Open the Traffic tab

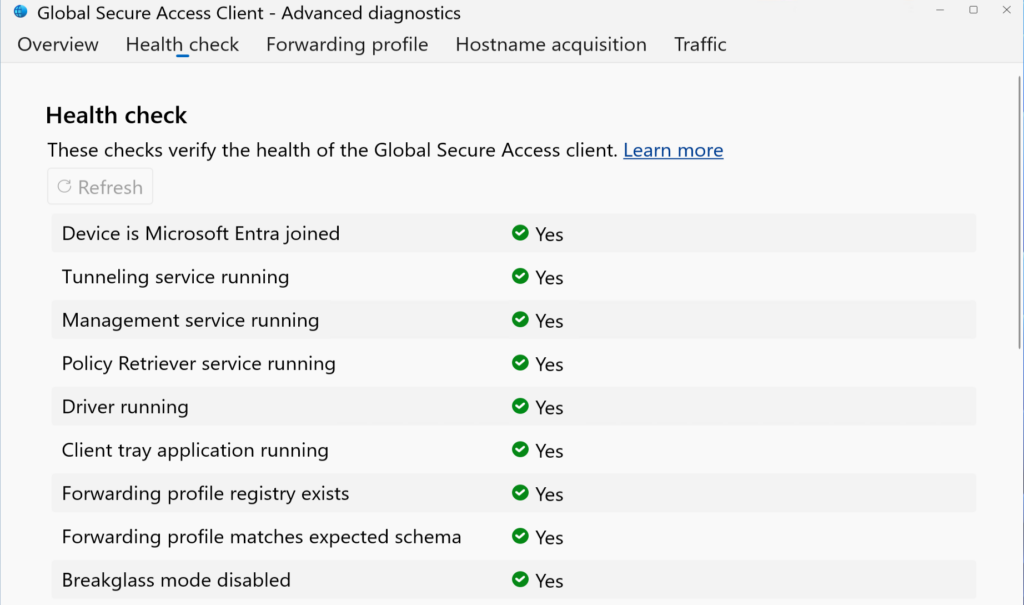coord(700,44)
